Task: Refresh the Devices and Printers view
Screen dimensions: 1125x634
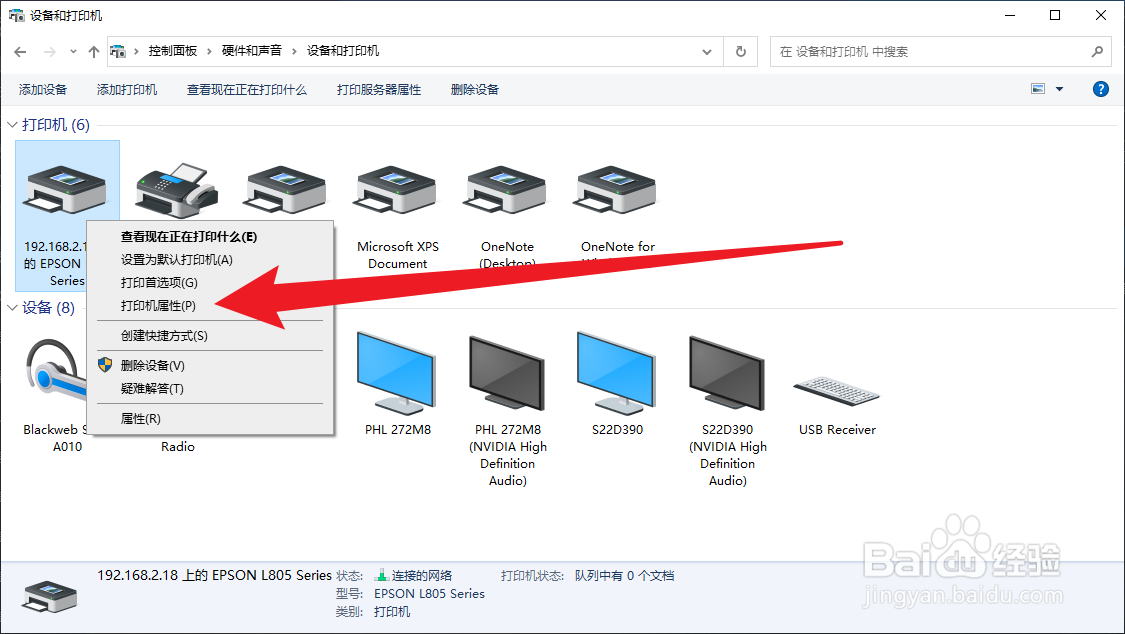Action: (x=740, y=52)
